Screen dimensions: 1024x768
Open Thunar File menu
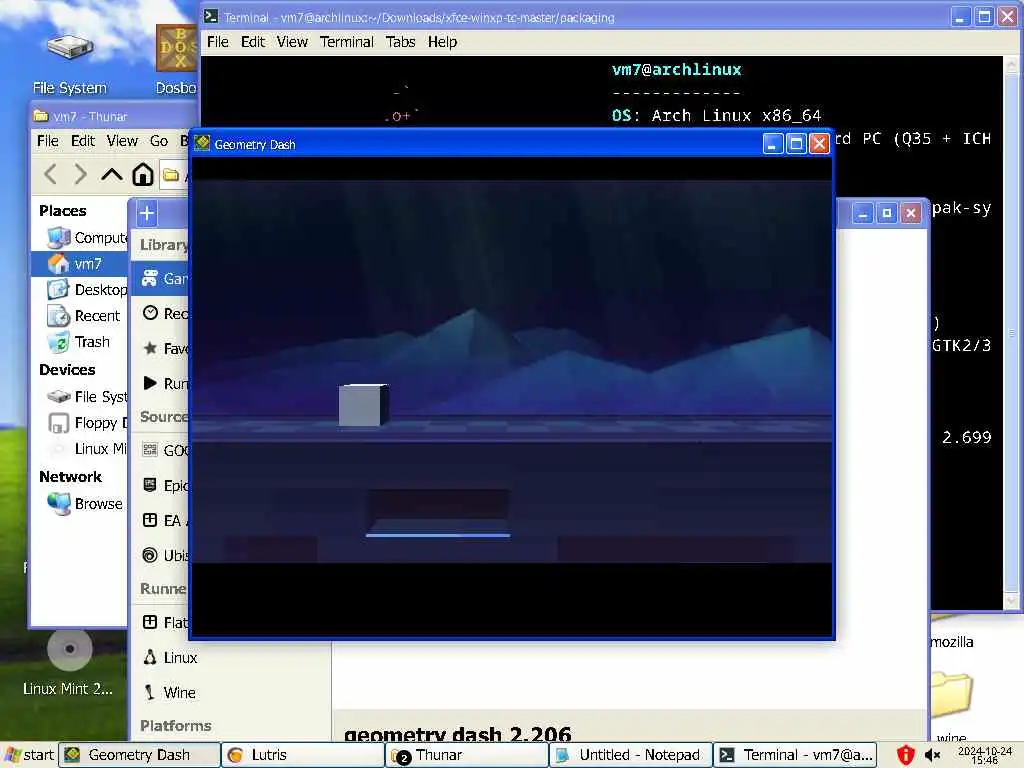click(x=48, y=141)
